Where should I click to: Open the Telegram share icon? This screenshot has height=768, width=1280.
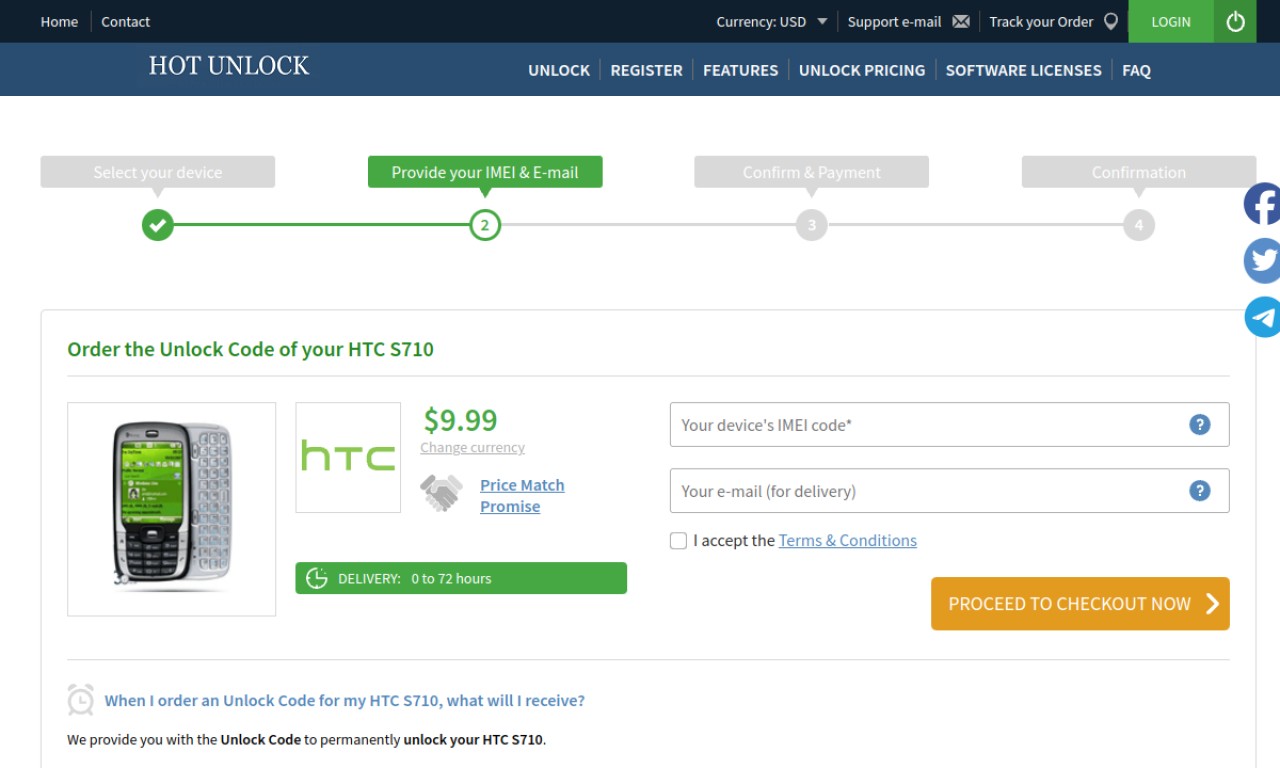(x=1262, y=317)
